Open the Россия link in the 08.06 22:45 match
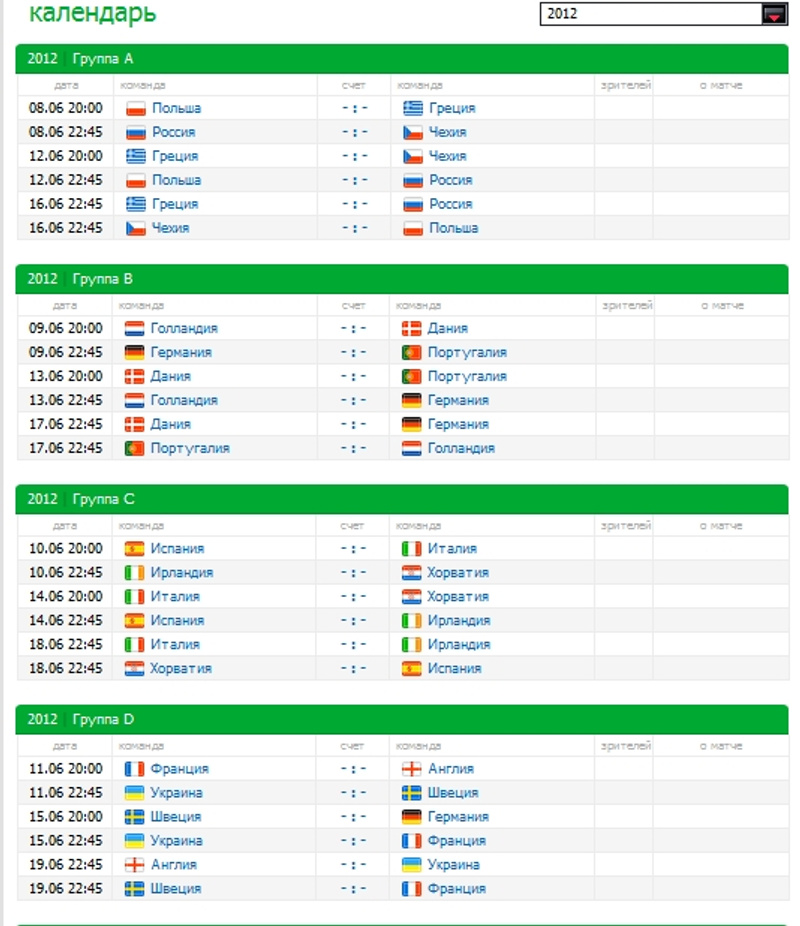Image resolution: width=800 pixels, height=926 pixels. tap(173, 132)
